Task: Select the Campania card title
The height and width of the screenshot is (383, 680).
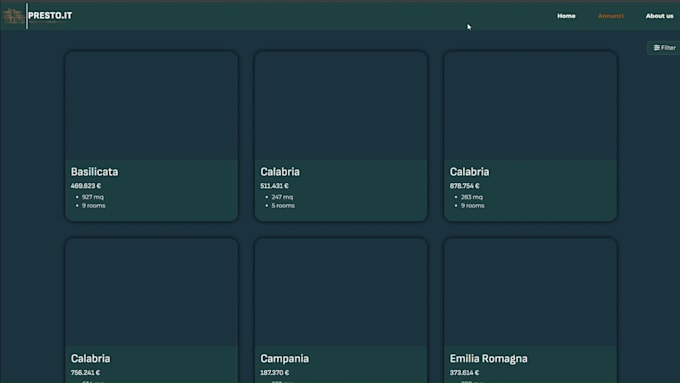Action: click(284, 358)
